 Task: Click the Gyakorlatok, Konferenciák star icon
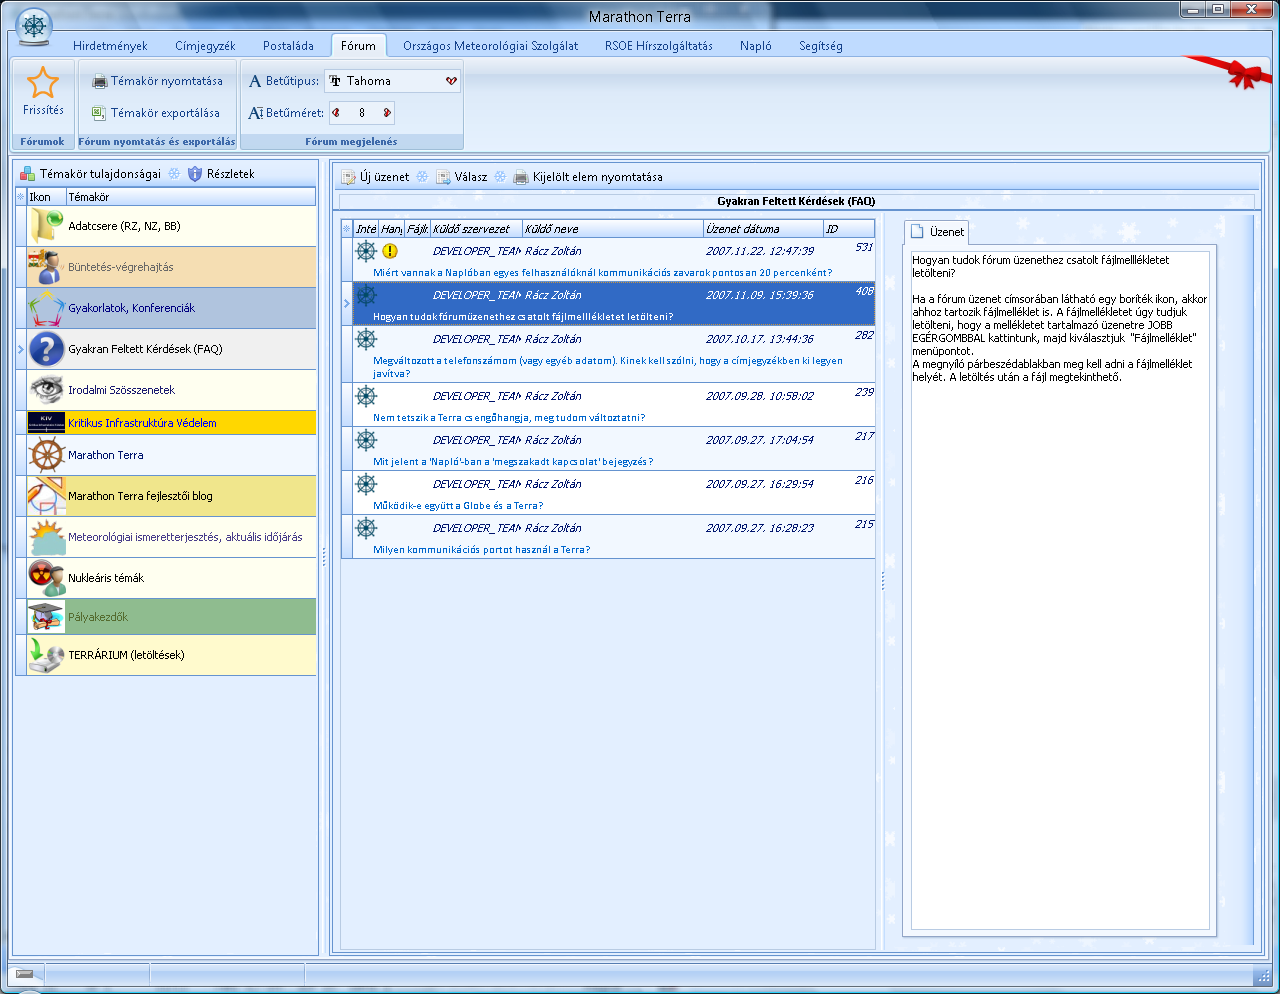point(46,308)
